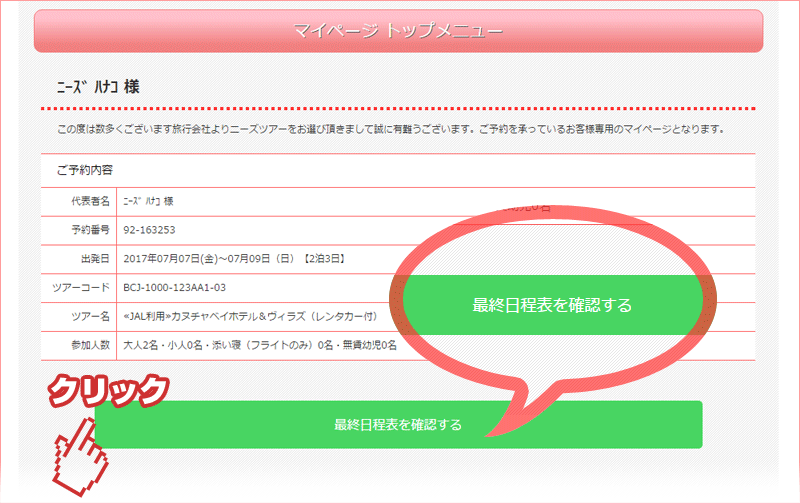Click the welcome paragraph starting with この度は
This screenshot has height=503, width=800.
click(x=391, y=129)
